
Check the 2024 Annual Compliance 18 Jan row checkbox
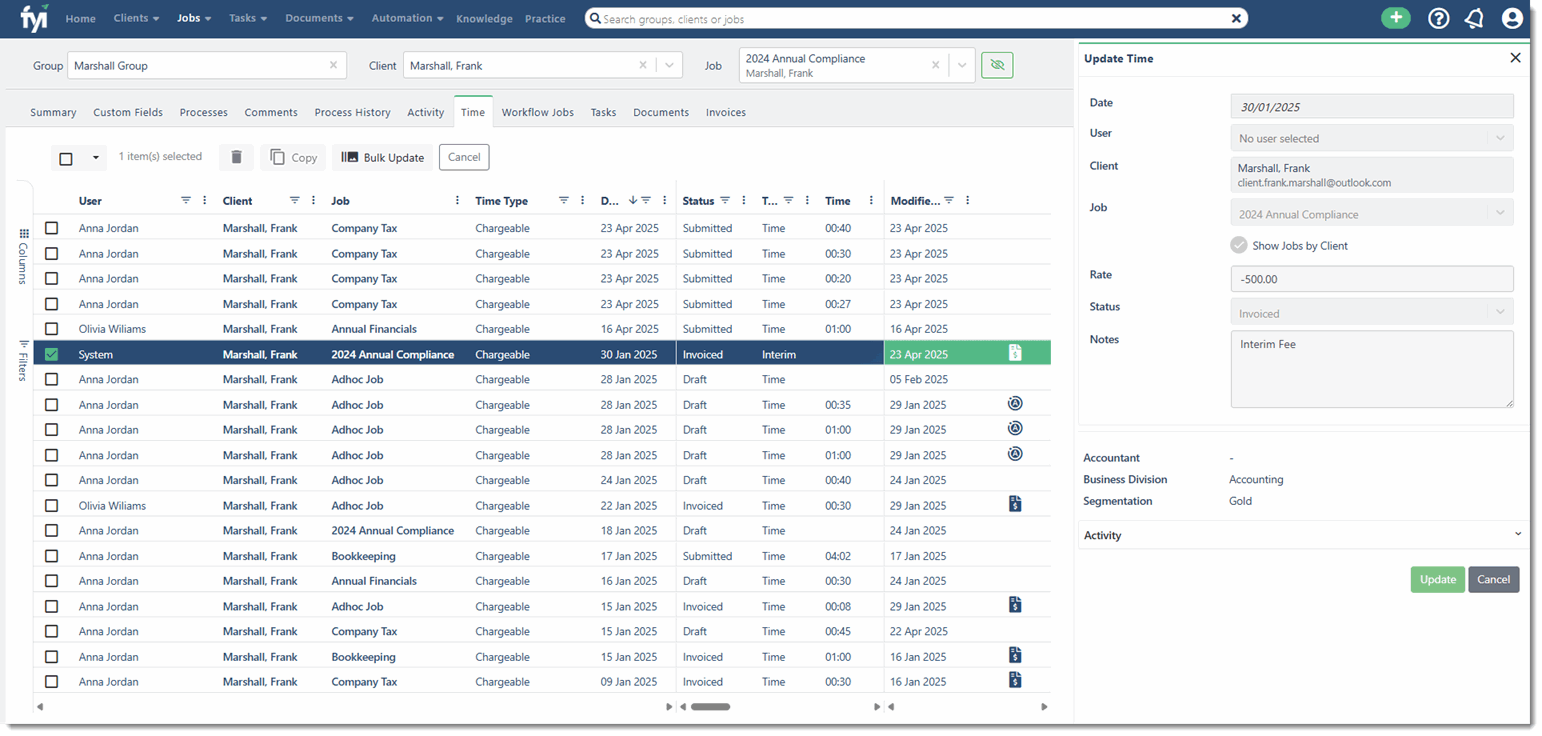tap(52, 531)
